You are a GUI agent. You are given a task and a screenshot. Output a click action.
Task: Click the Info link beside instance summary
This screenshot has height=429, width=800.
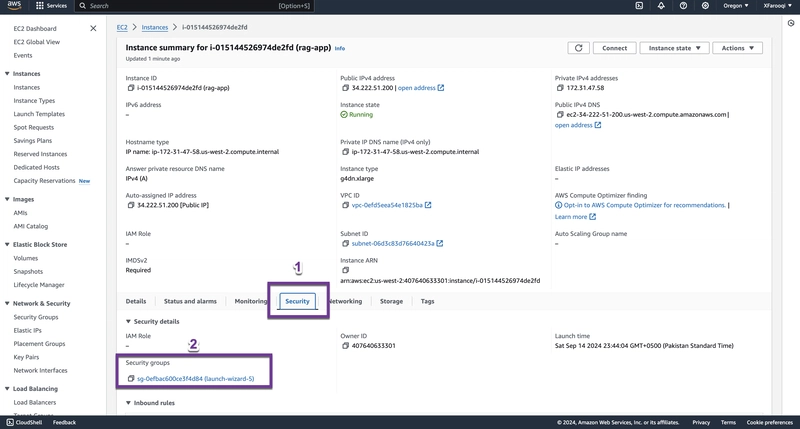click(340, 48)
